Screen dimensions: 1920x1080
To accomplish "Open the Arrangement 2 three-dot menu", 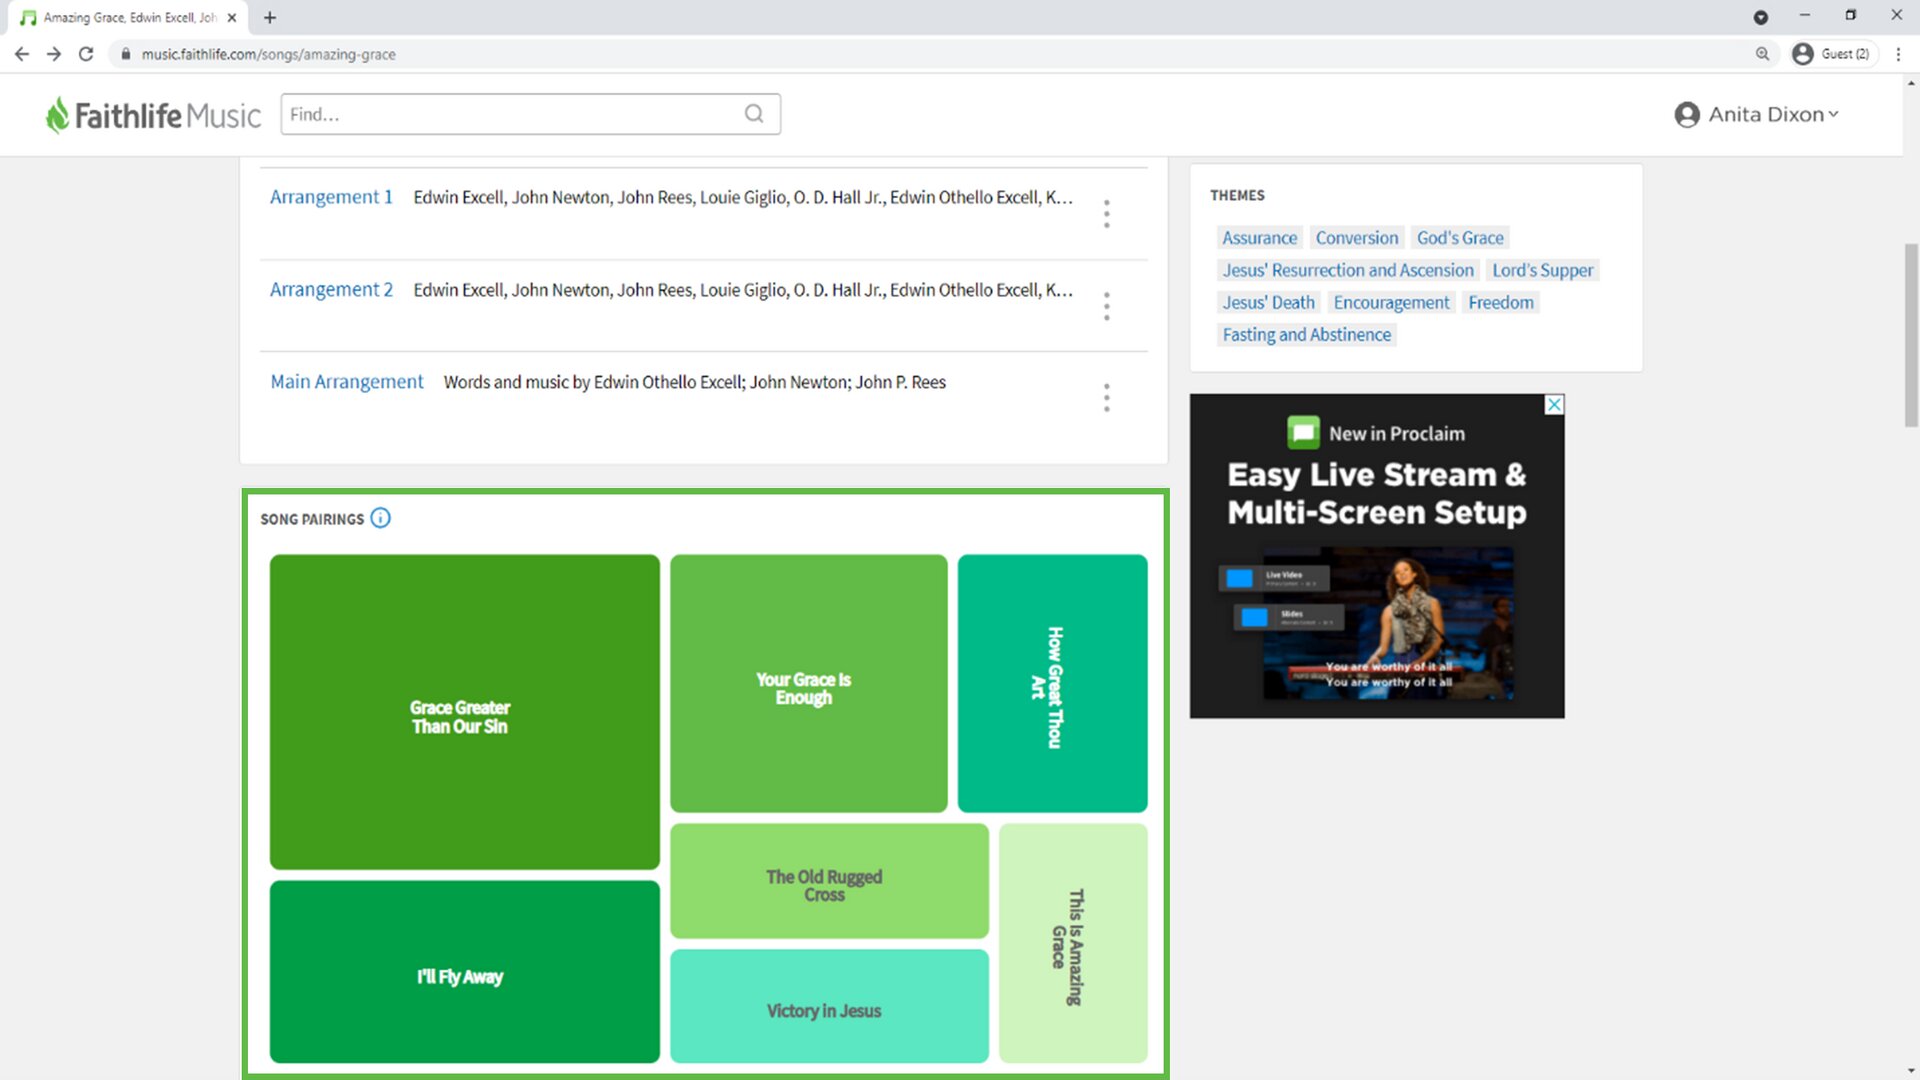I will click(1106, 306).
